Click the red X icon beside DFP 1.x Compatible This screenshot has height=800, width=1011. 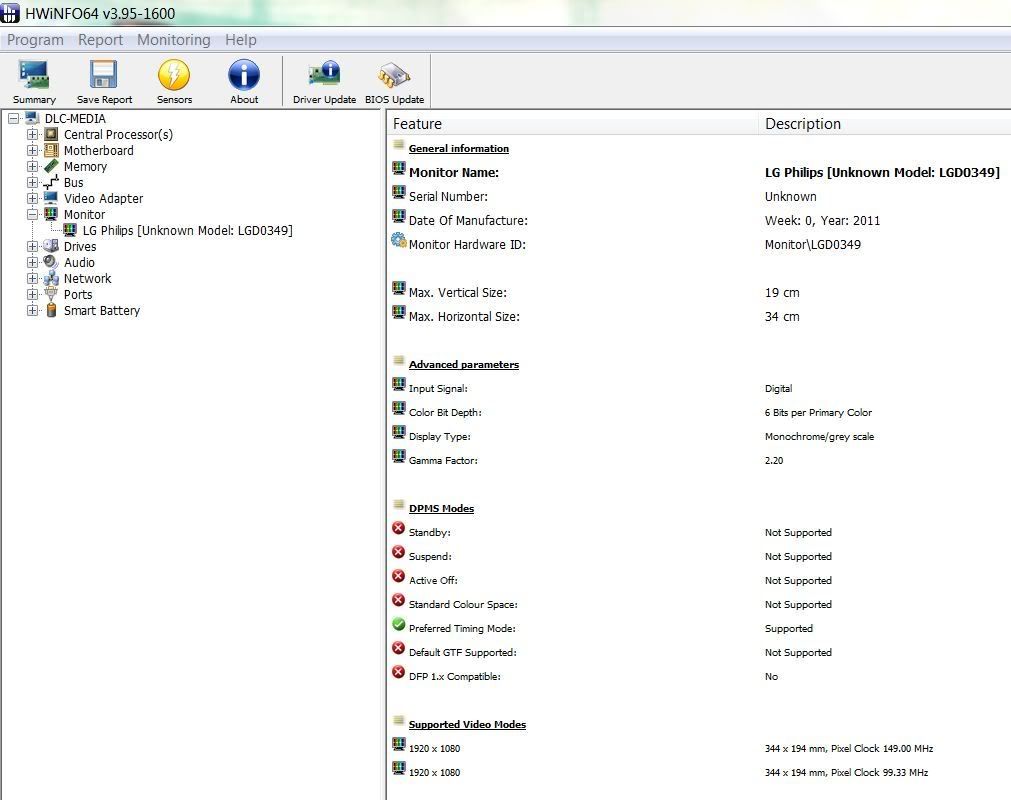pos(399,672)
